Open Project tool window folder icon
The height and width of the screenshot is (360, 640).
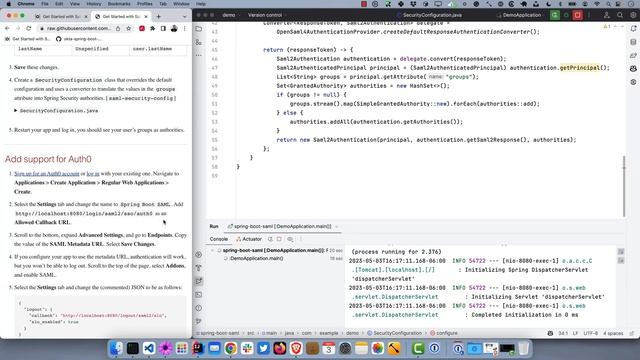tap(199, 29)
